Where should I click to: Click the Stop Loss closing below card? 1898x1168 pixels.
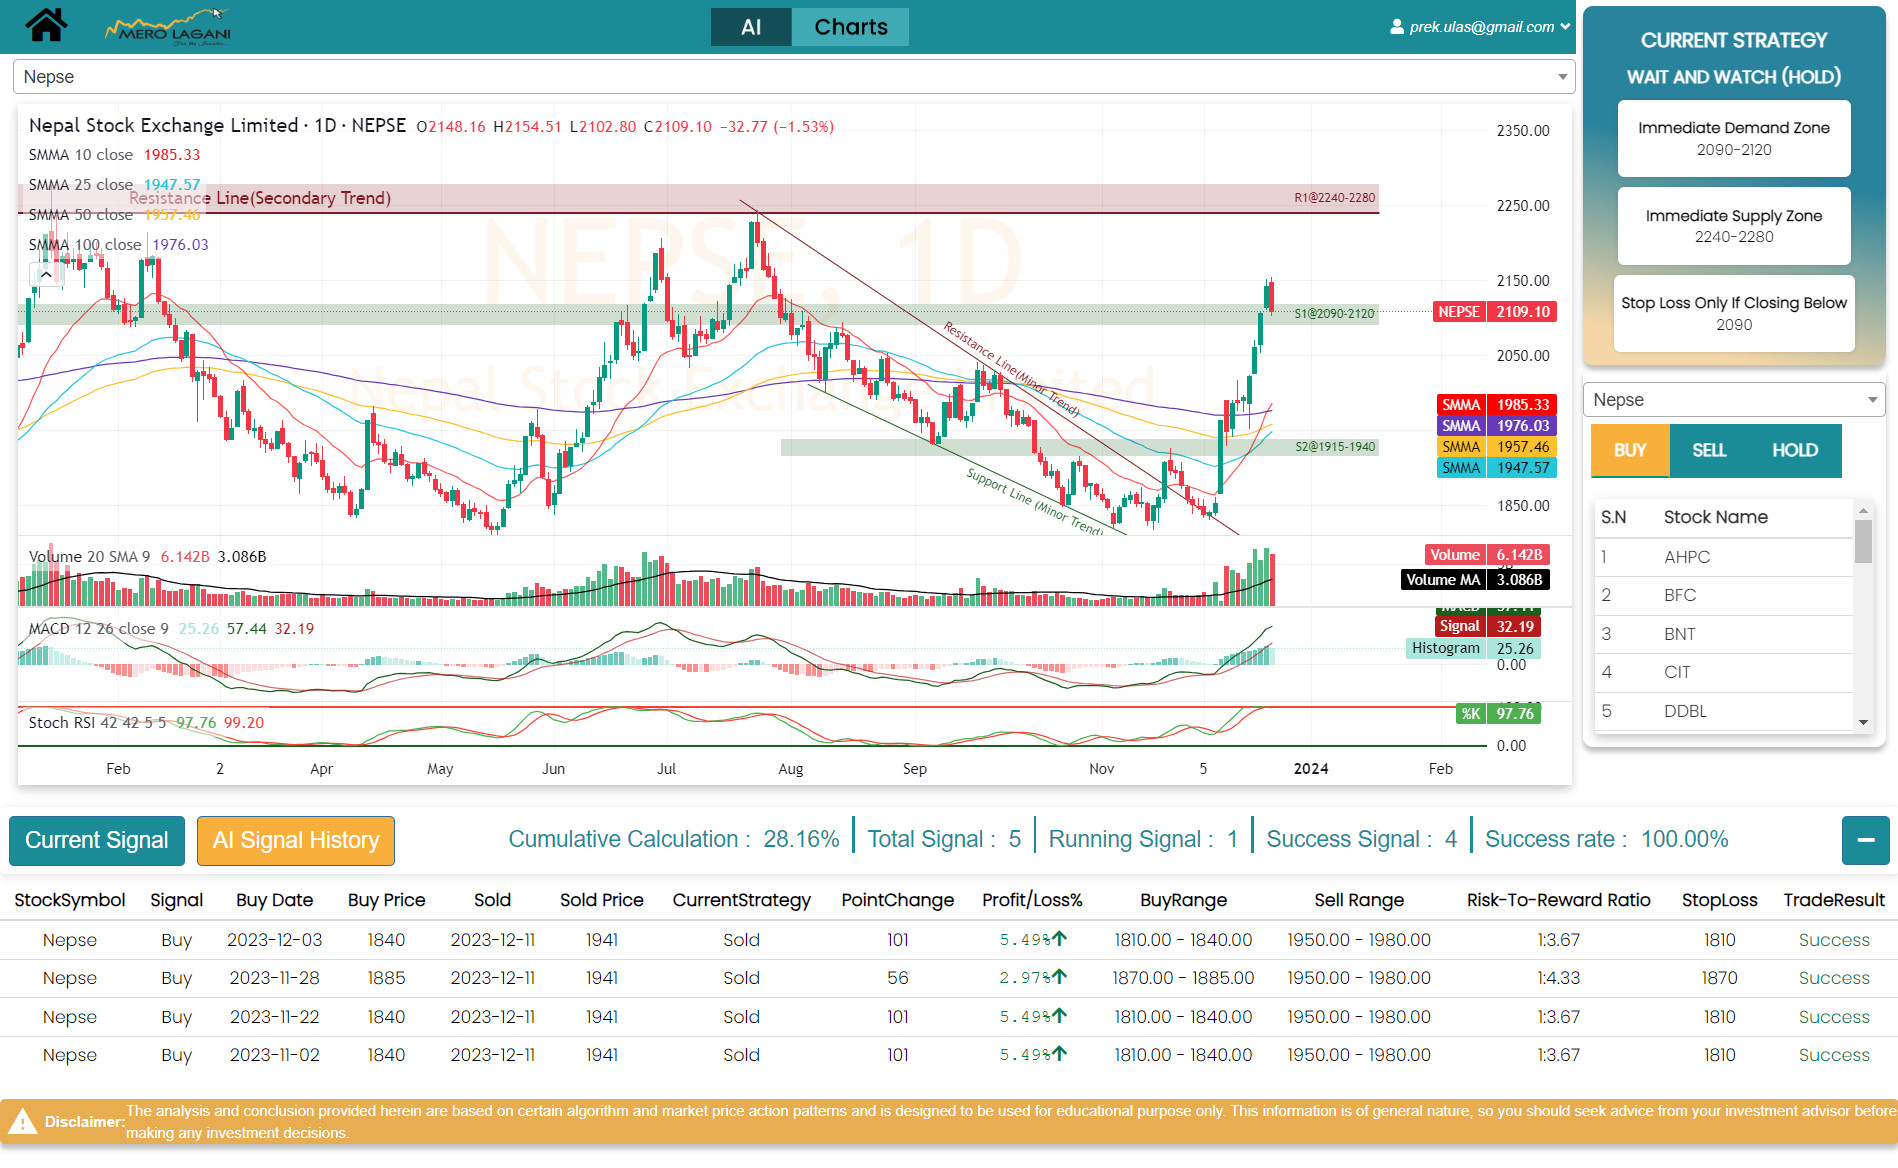pyautogui.click(x=1734, y=313)
